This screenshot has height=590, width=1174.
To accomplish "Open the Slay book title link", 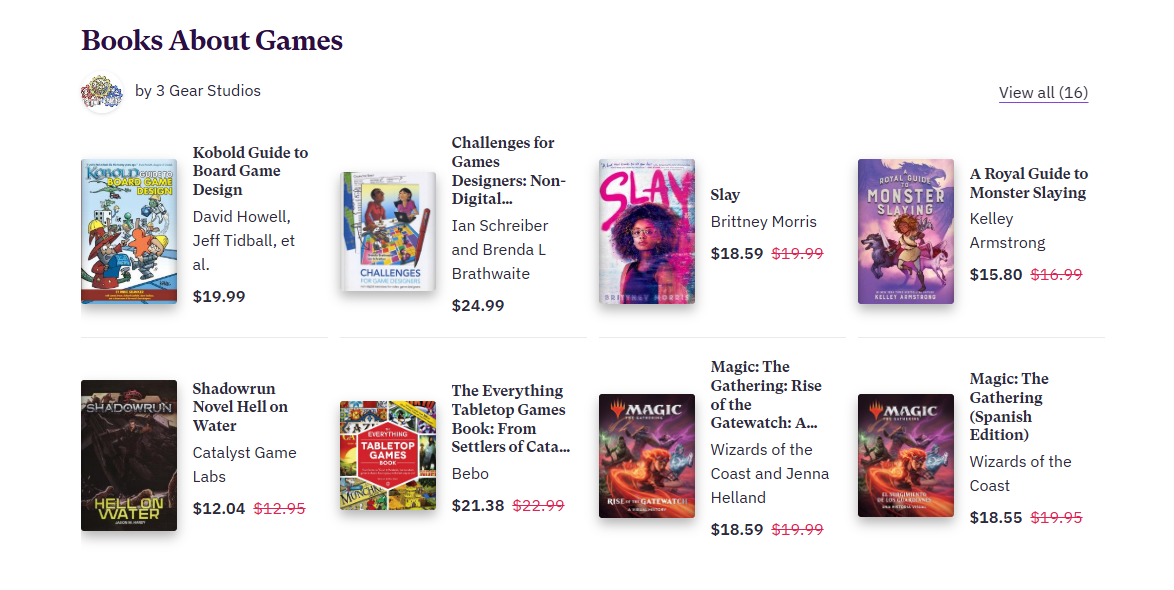I will pos(725,195).
